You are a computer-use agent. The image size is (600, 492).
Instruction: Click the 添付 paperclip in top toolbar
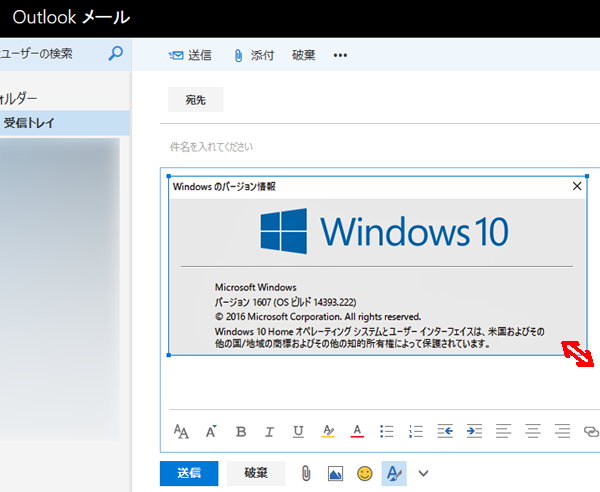pyautogui.click(x=254, y=55)
